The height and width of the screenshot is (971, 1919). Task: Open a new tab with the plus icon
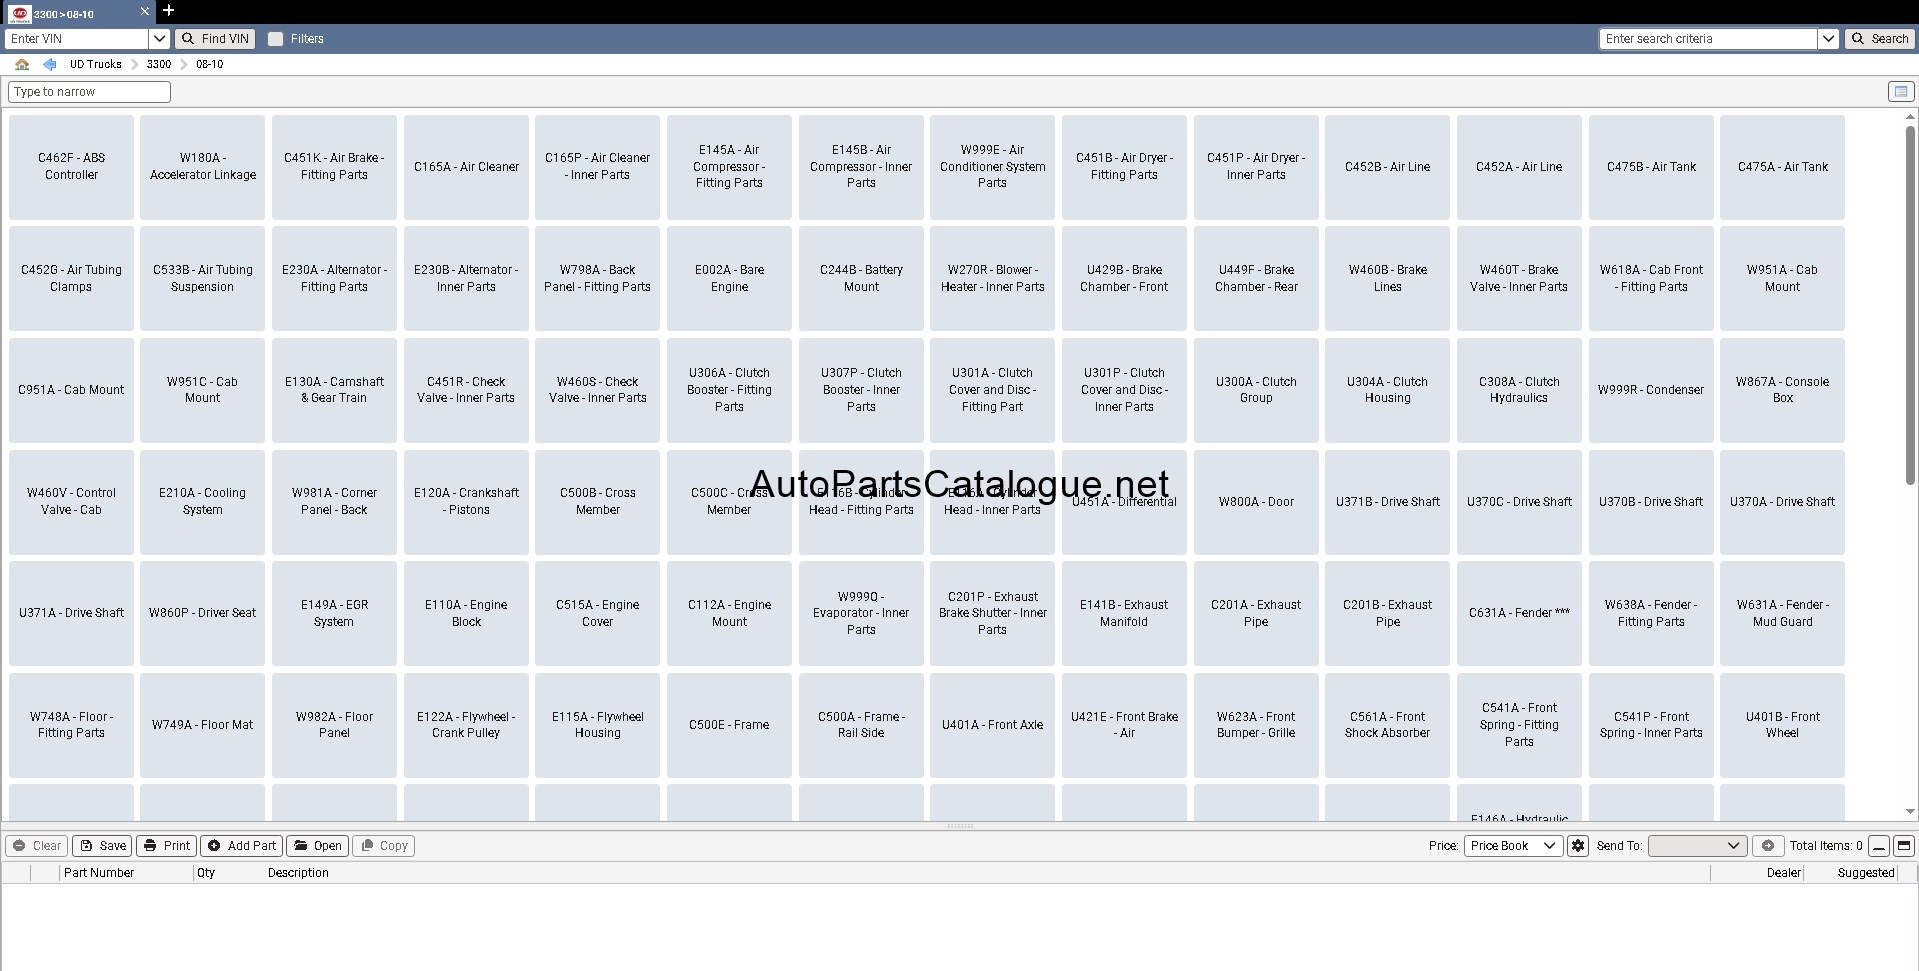point(168,11)
